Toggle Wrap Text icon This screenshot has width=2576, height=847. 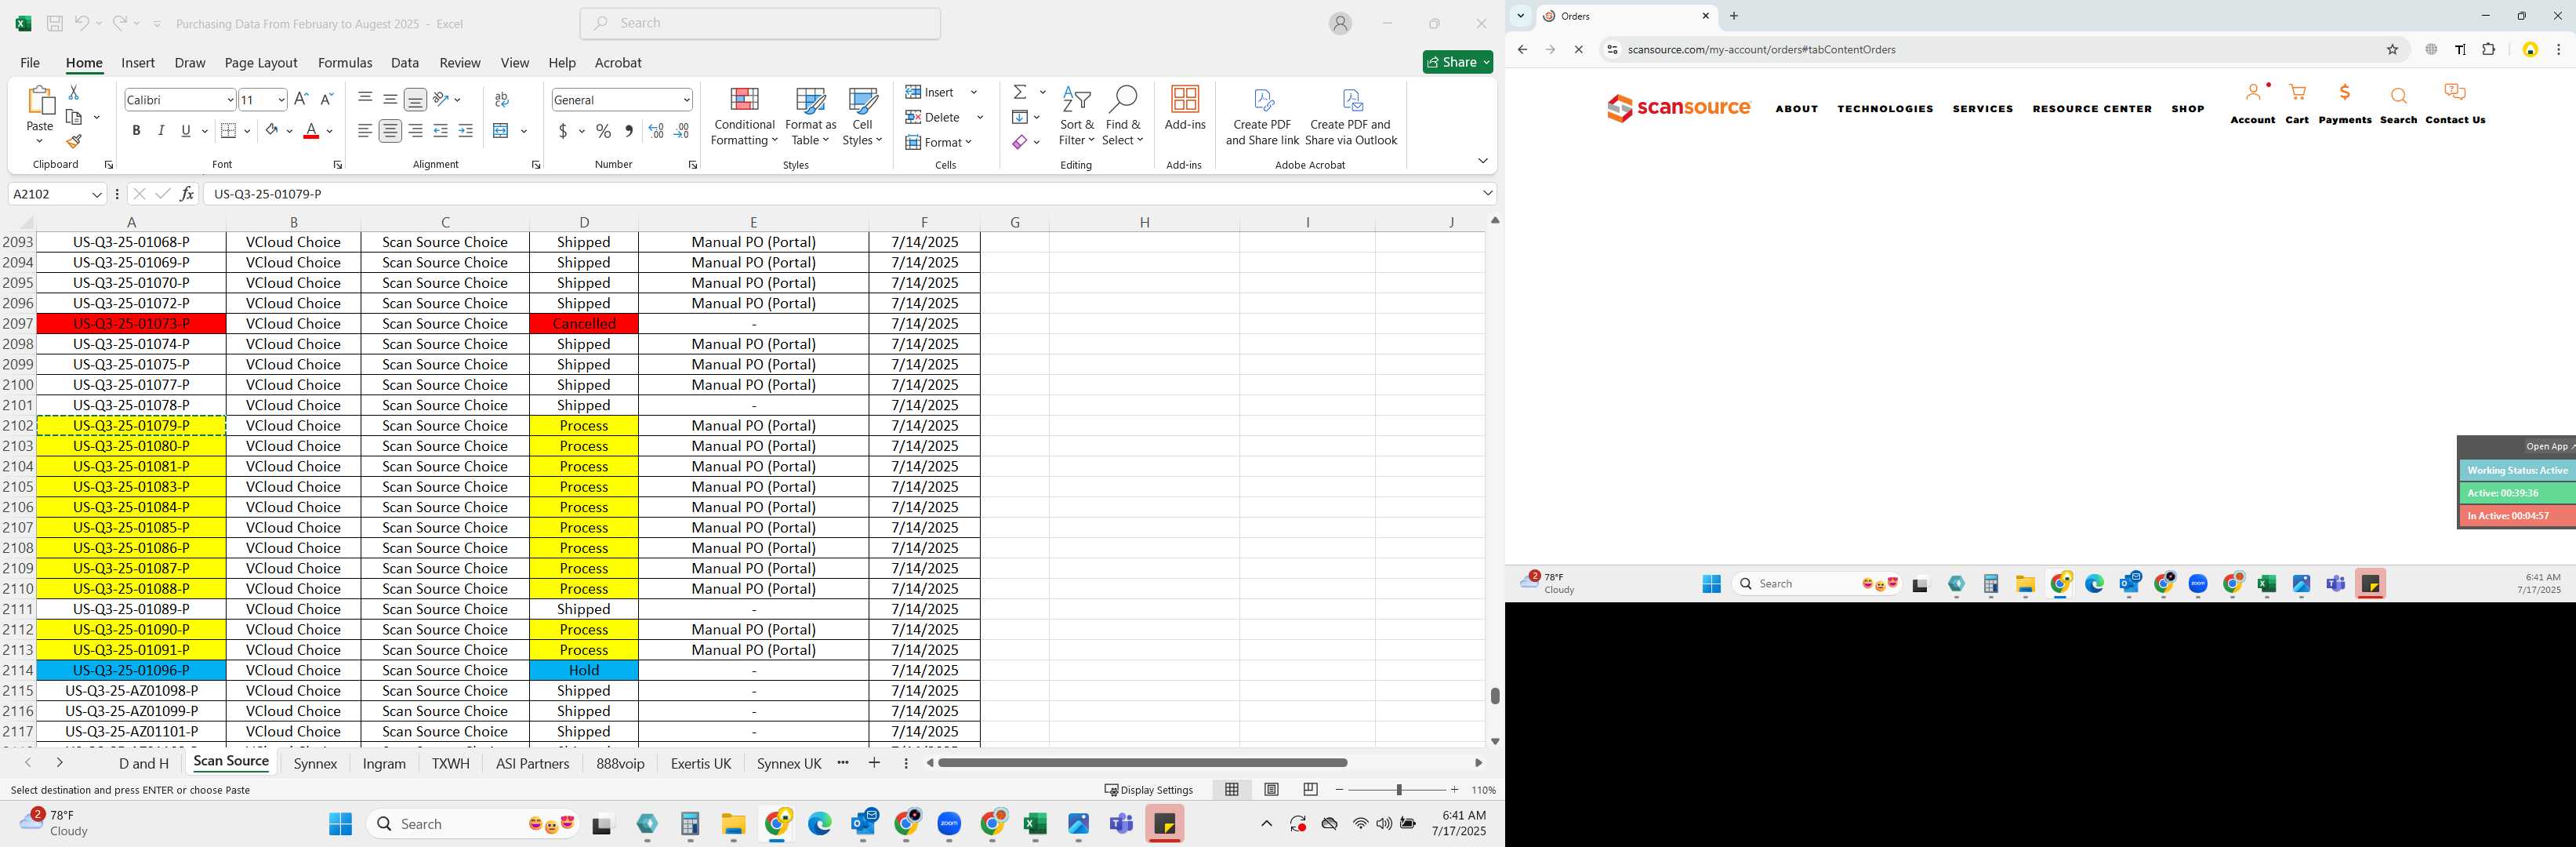click(x=502, y=99)
